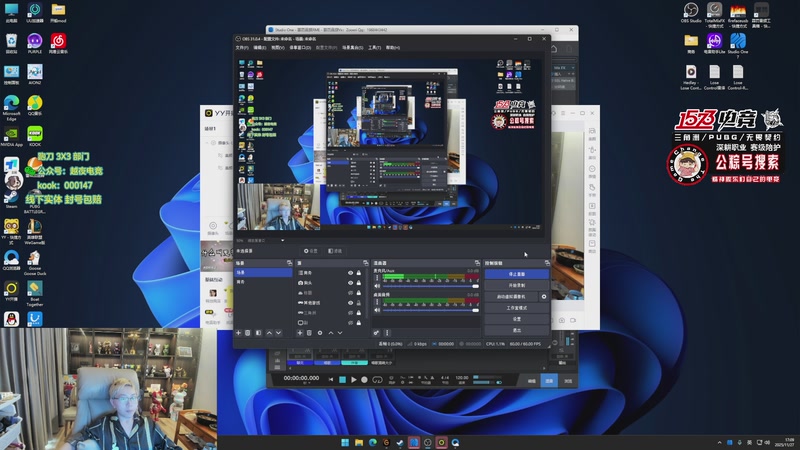Open 麦克风/Aux channel three-dot options
This screenshot has width=800, height=450.
[377, 278]
